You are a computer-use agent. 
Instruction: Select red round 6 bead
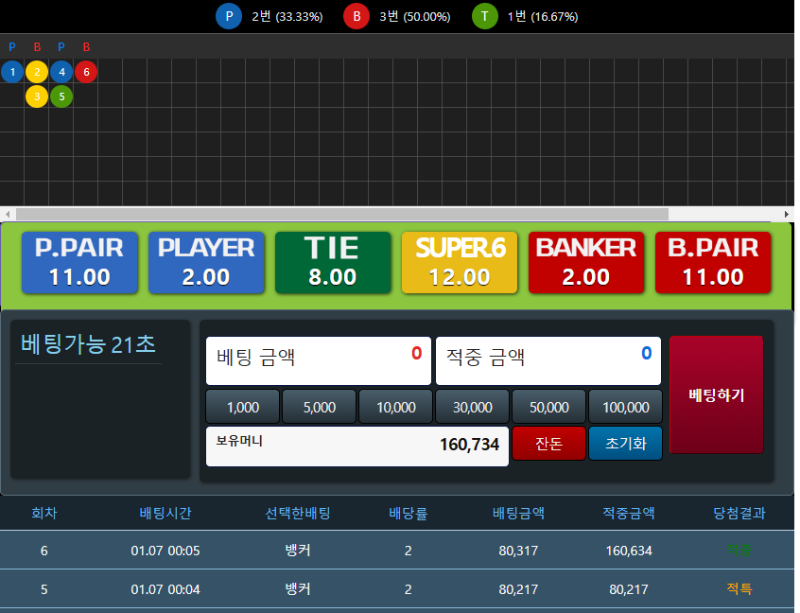tap(86, 72)
